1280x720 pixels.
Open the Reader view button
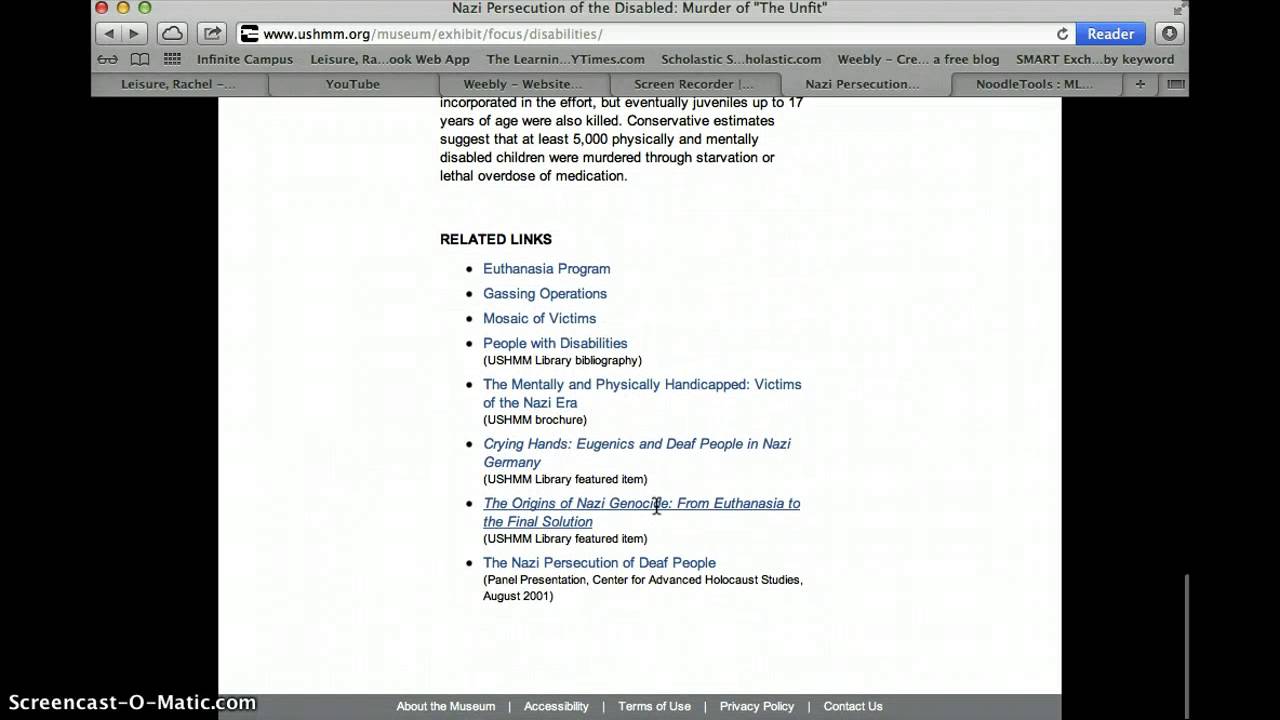point(1110,33)
